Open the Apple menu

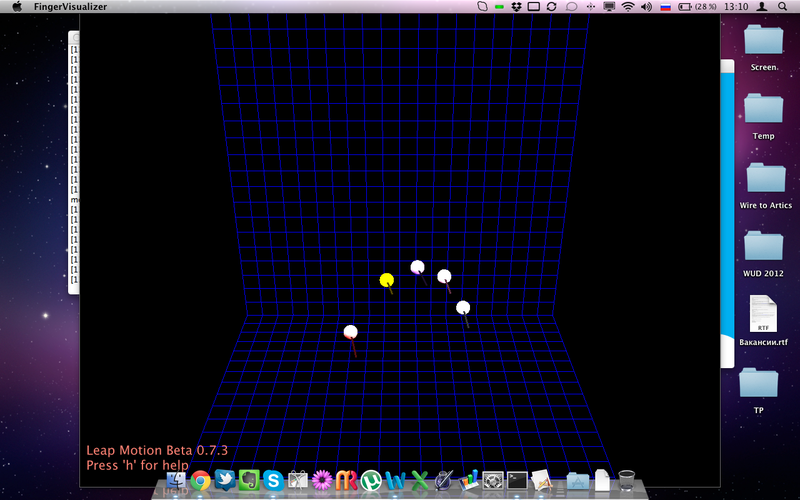[x=17, y=7]
